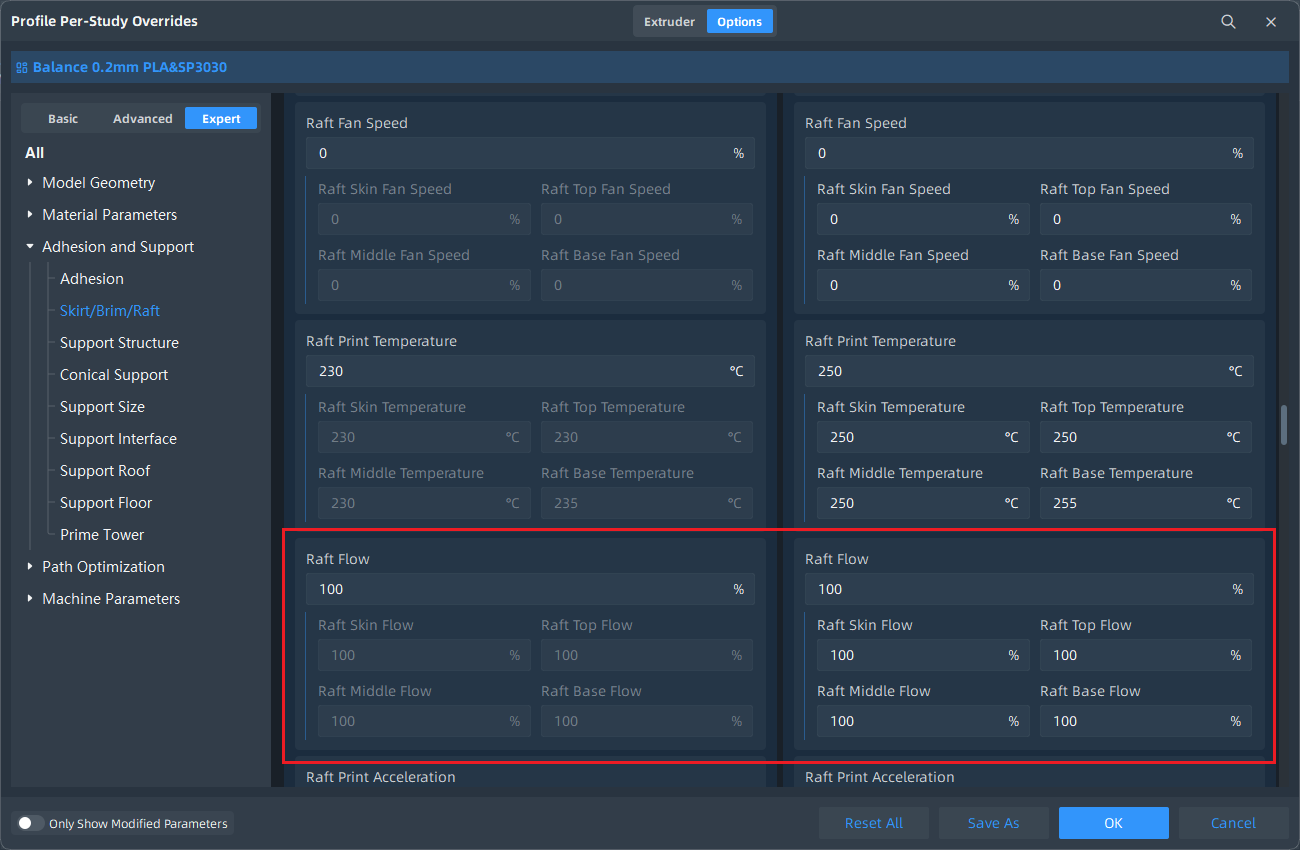Click Raft Top Temperature field showing 250

1146,437
